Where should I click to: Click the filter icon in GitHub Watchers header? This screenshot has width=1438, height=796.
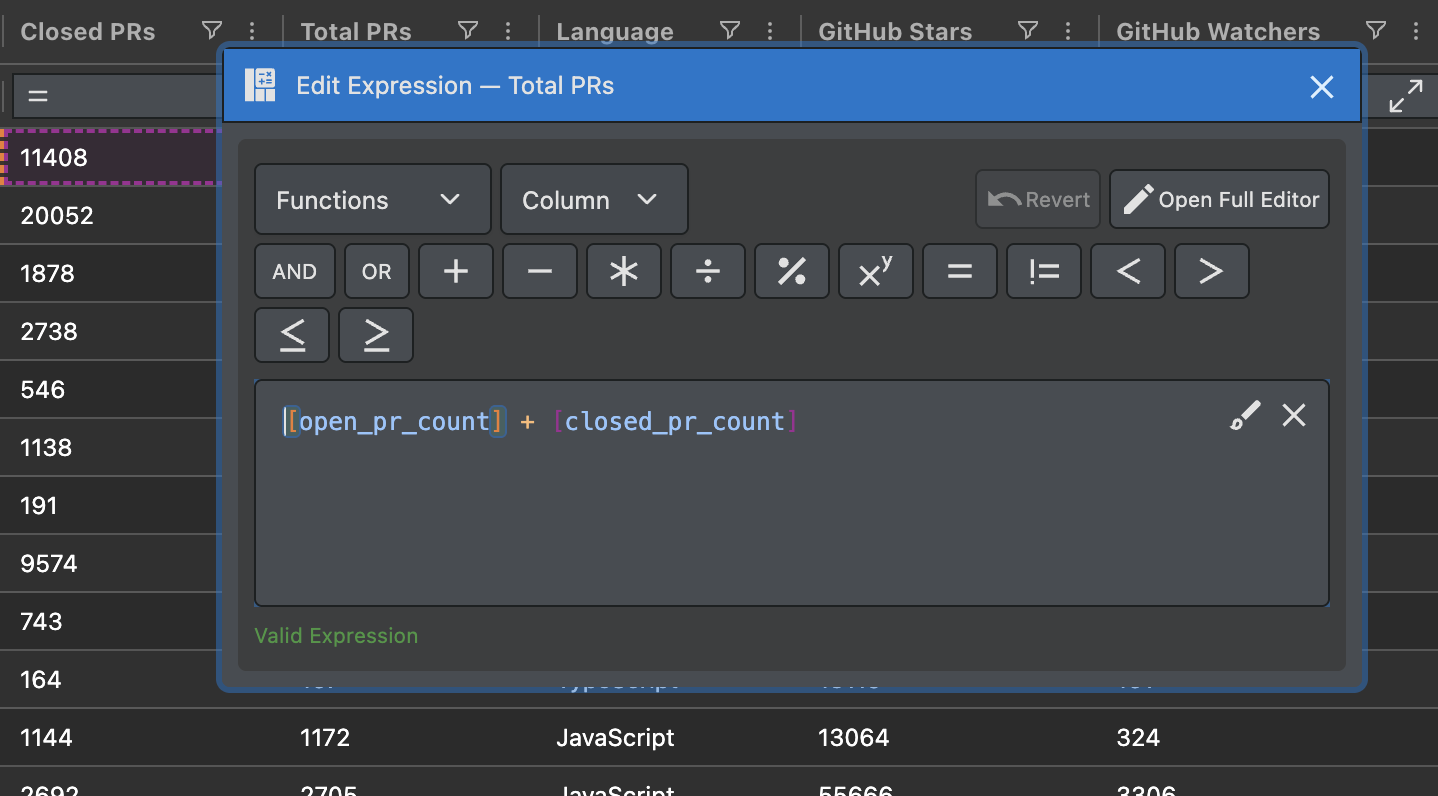coord(1376,31)
